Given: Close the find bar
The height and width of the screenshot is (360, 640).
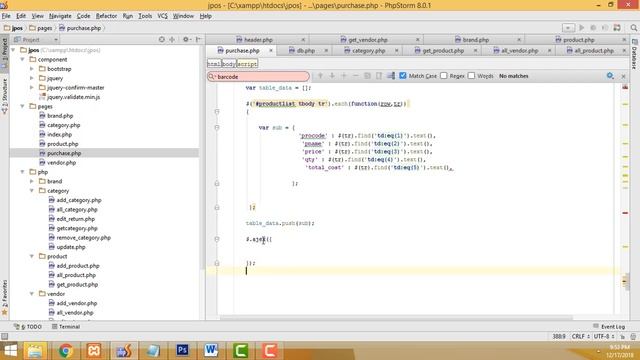Looking at the screenshot, I should pyautogui.click(x=623, y=76).
